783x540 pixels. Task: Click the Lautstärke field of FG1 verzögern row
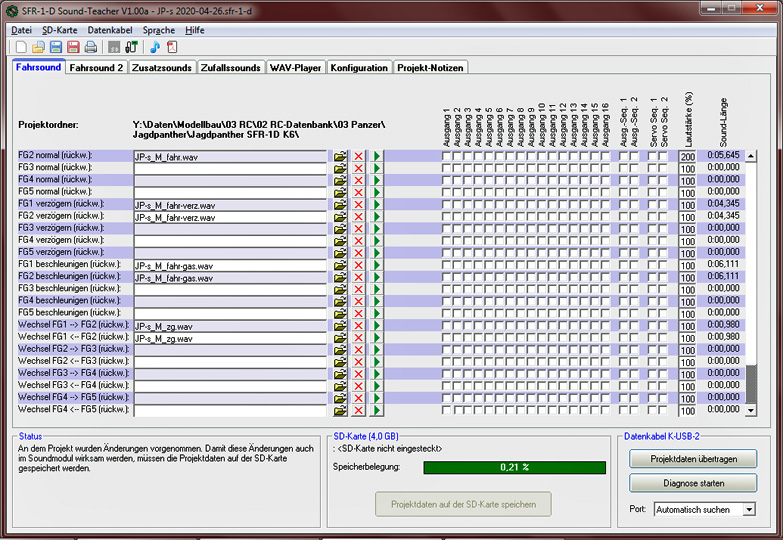(x=687, y=205)
